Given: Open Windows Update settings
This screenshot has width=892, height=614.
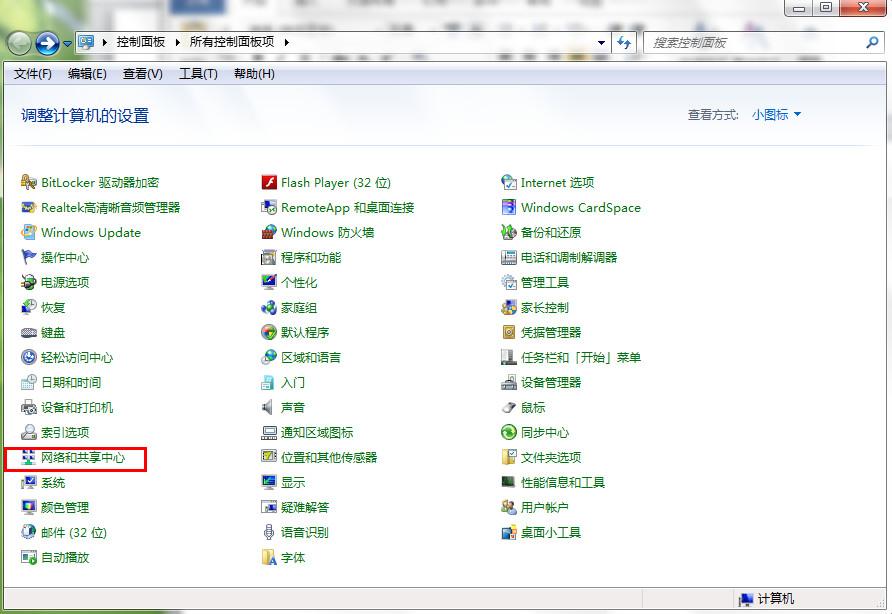Looking at the screenshot, I should (89, 232).
